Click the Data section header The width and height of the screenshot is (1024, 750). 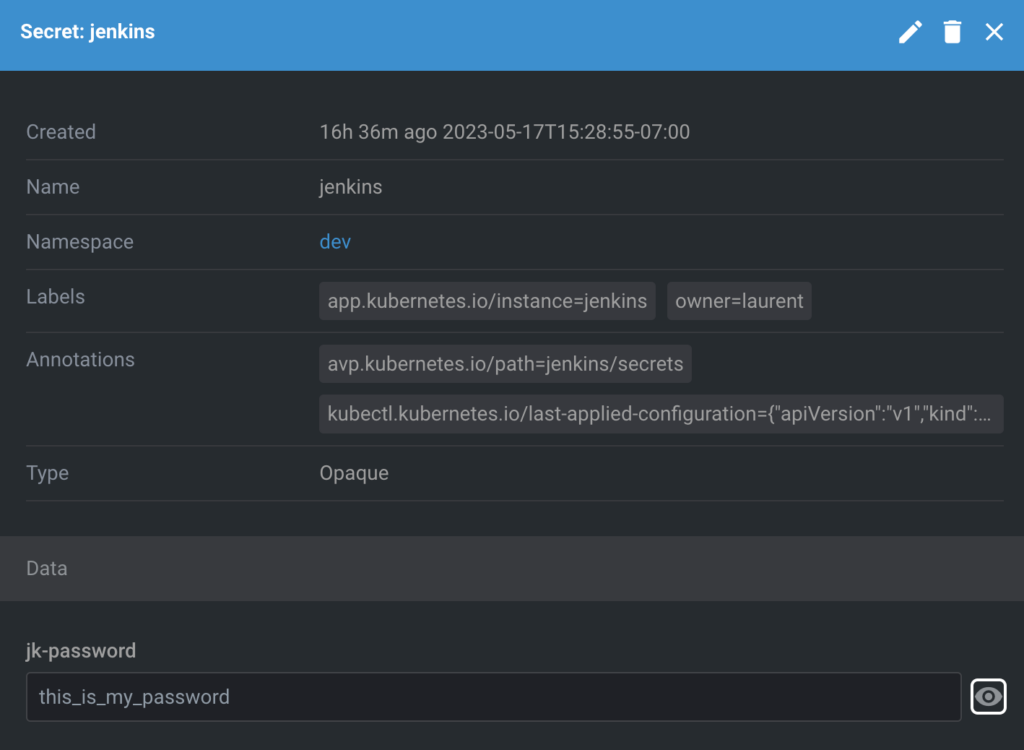47,568
